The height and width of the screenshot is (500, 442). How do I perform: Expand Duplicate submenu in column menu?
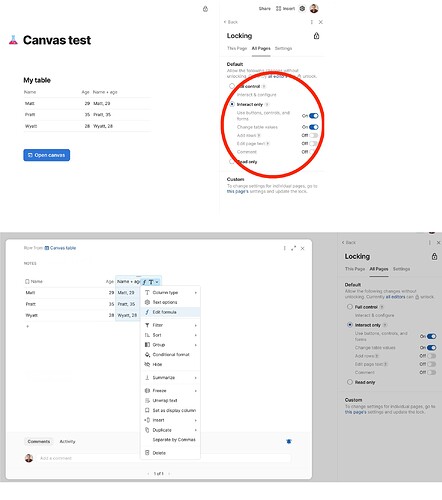(171, 430)
